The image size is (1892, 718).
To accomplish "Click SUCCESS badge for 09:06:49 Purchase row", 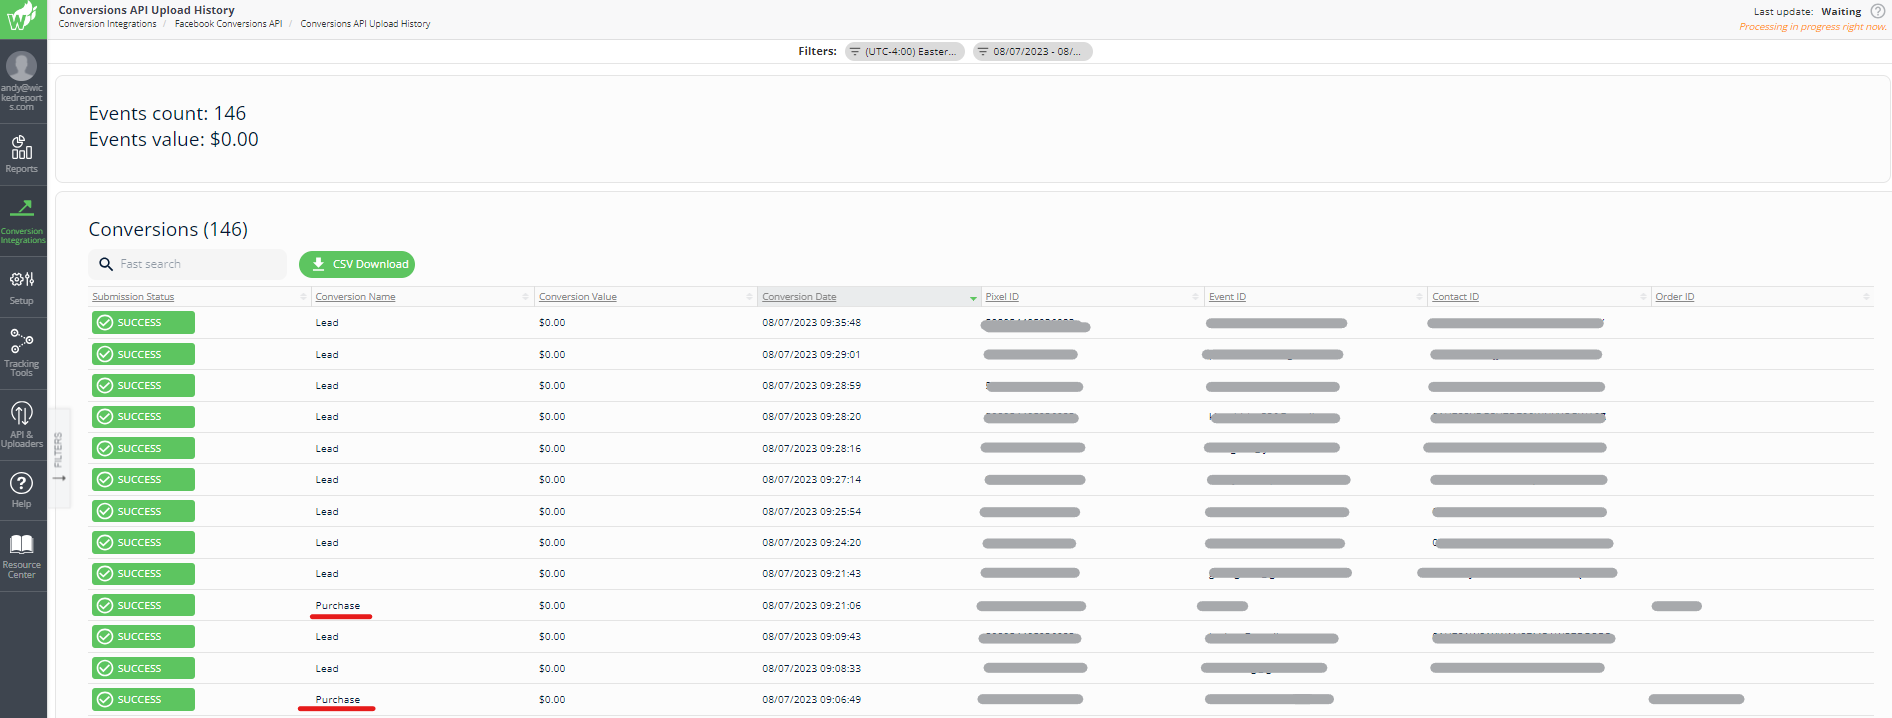I will click(x=143, y=699).
